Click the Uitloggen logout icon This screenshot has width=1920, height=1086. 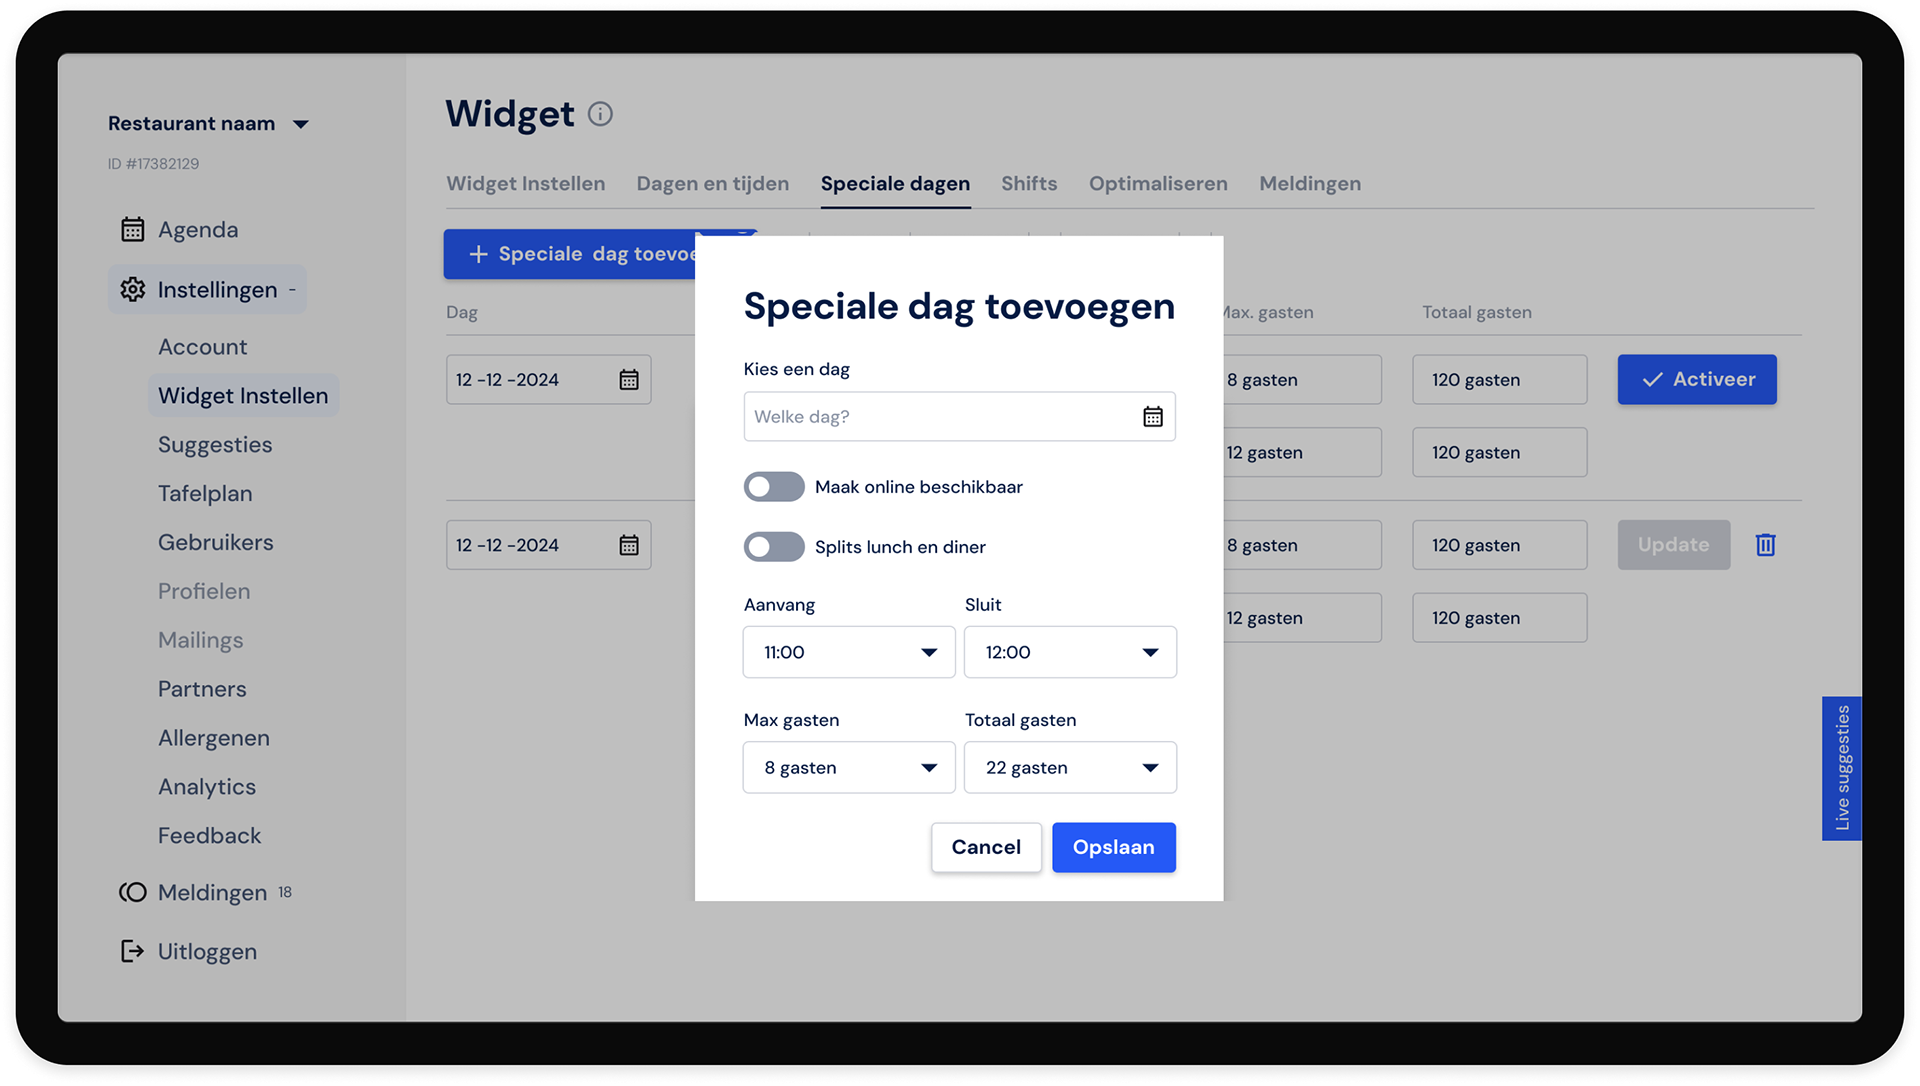[x=132, y=951]
